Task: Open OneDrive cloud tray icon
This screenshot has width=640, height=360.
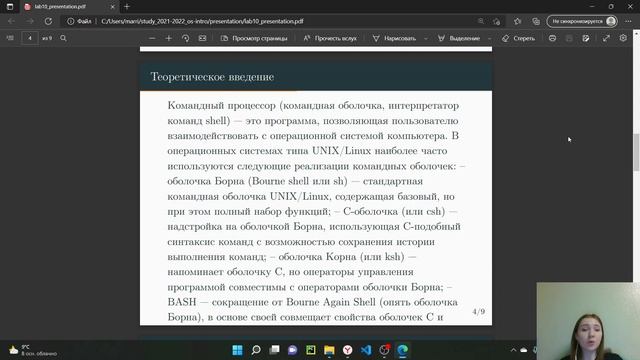Action: pos(524,350)
